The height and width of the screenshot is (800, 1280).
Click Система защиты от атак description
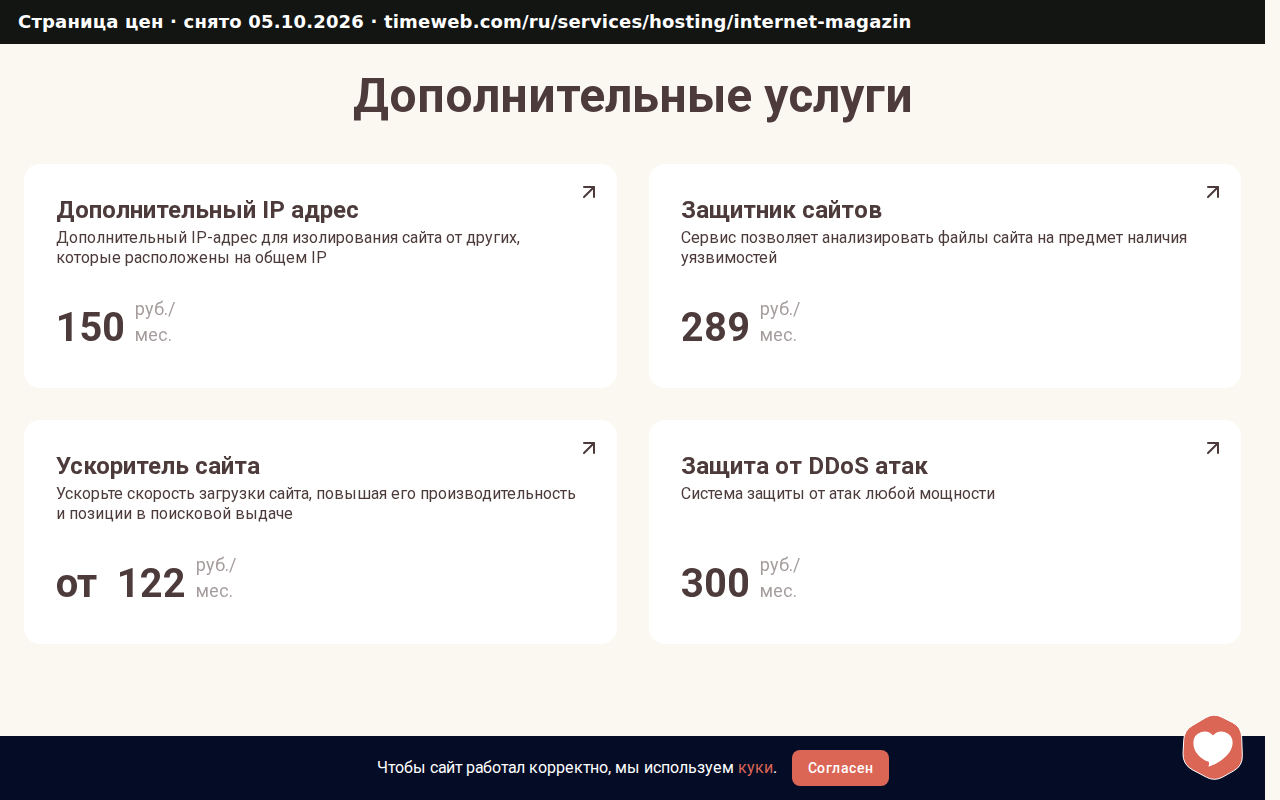click(838, 494)
